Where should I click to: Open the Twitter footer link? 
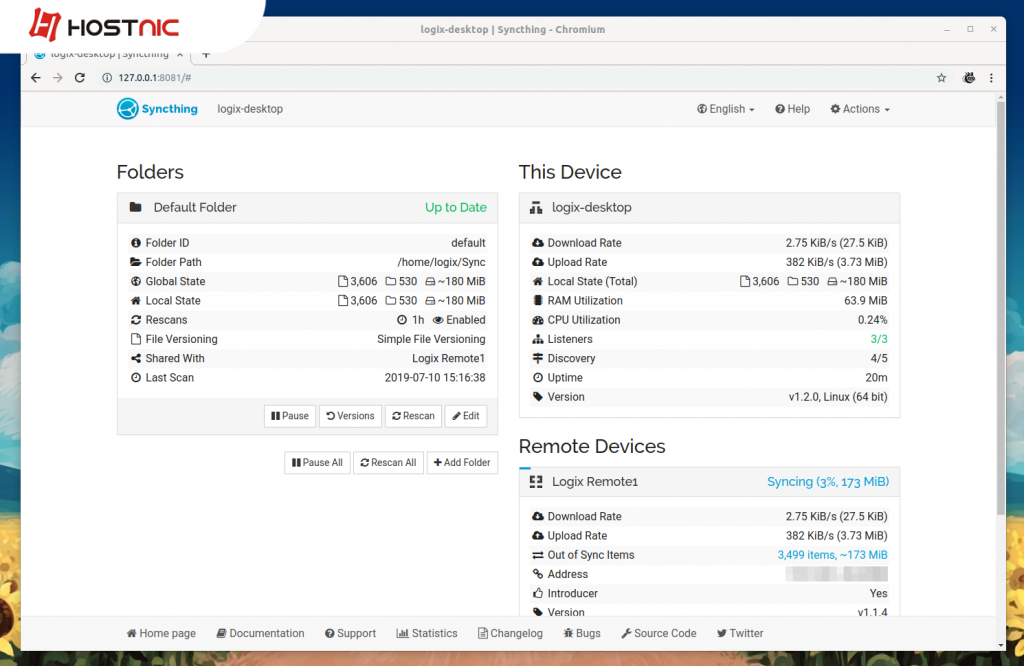(740, 633)
